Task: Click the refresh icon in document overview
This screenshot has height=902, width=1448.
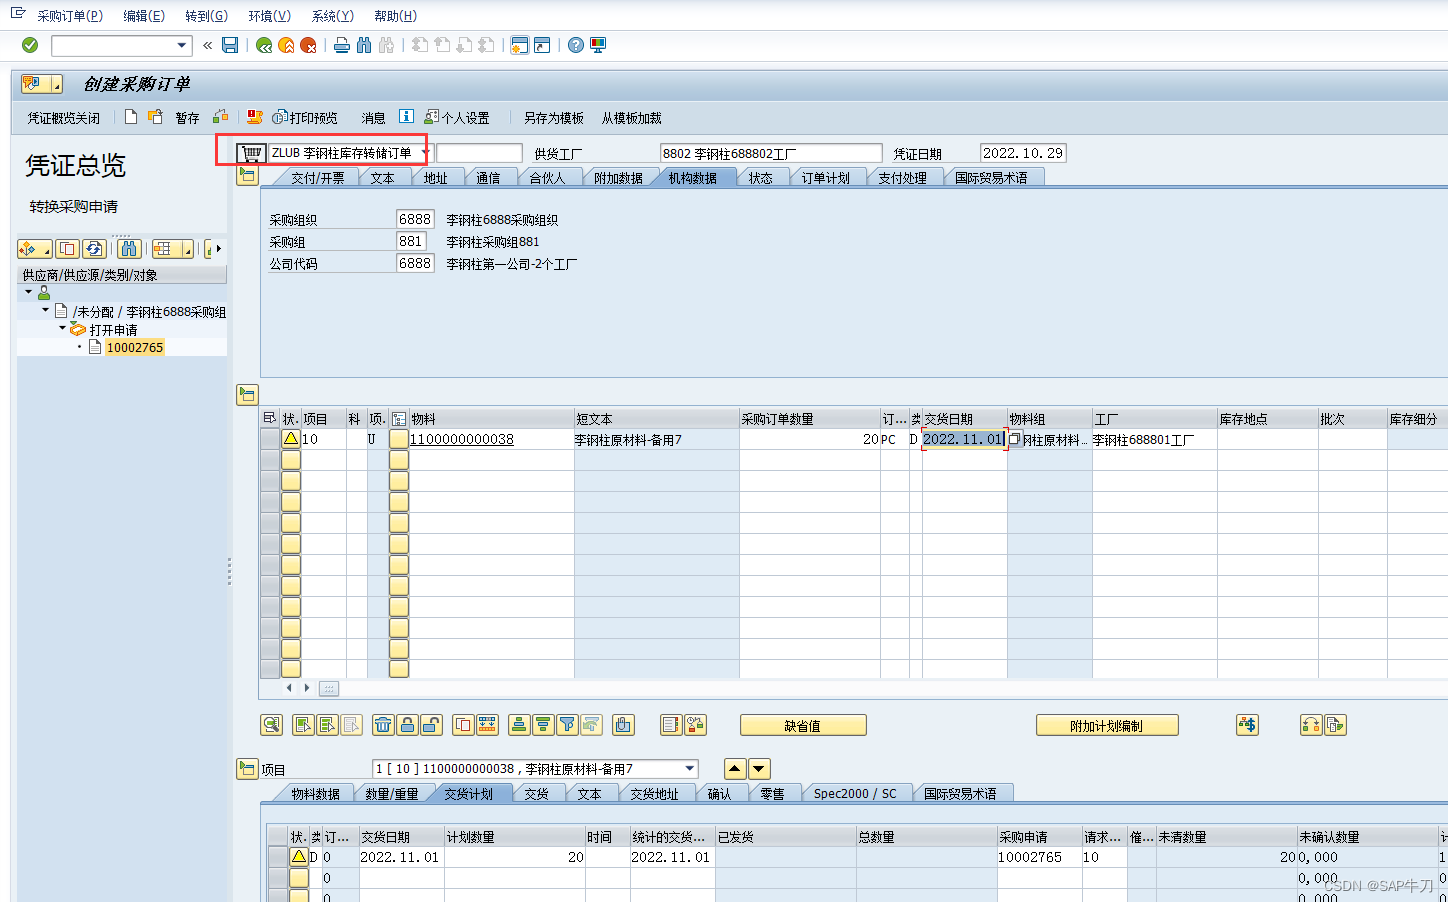Action: pos(94,248)
